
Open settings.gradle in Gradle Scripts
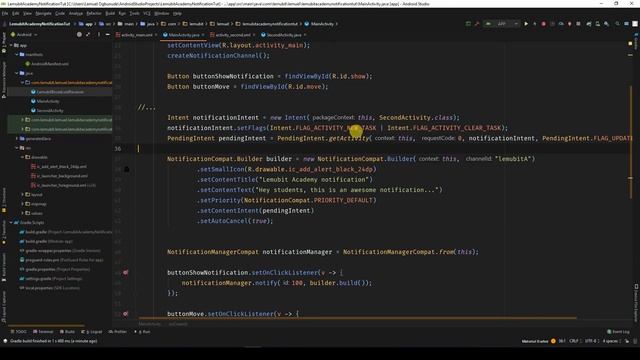(x=51, y=279)
